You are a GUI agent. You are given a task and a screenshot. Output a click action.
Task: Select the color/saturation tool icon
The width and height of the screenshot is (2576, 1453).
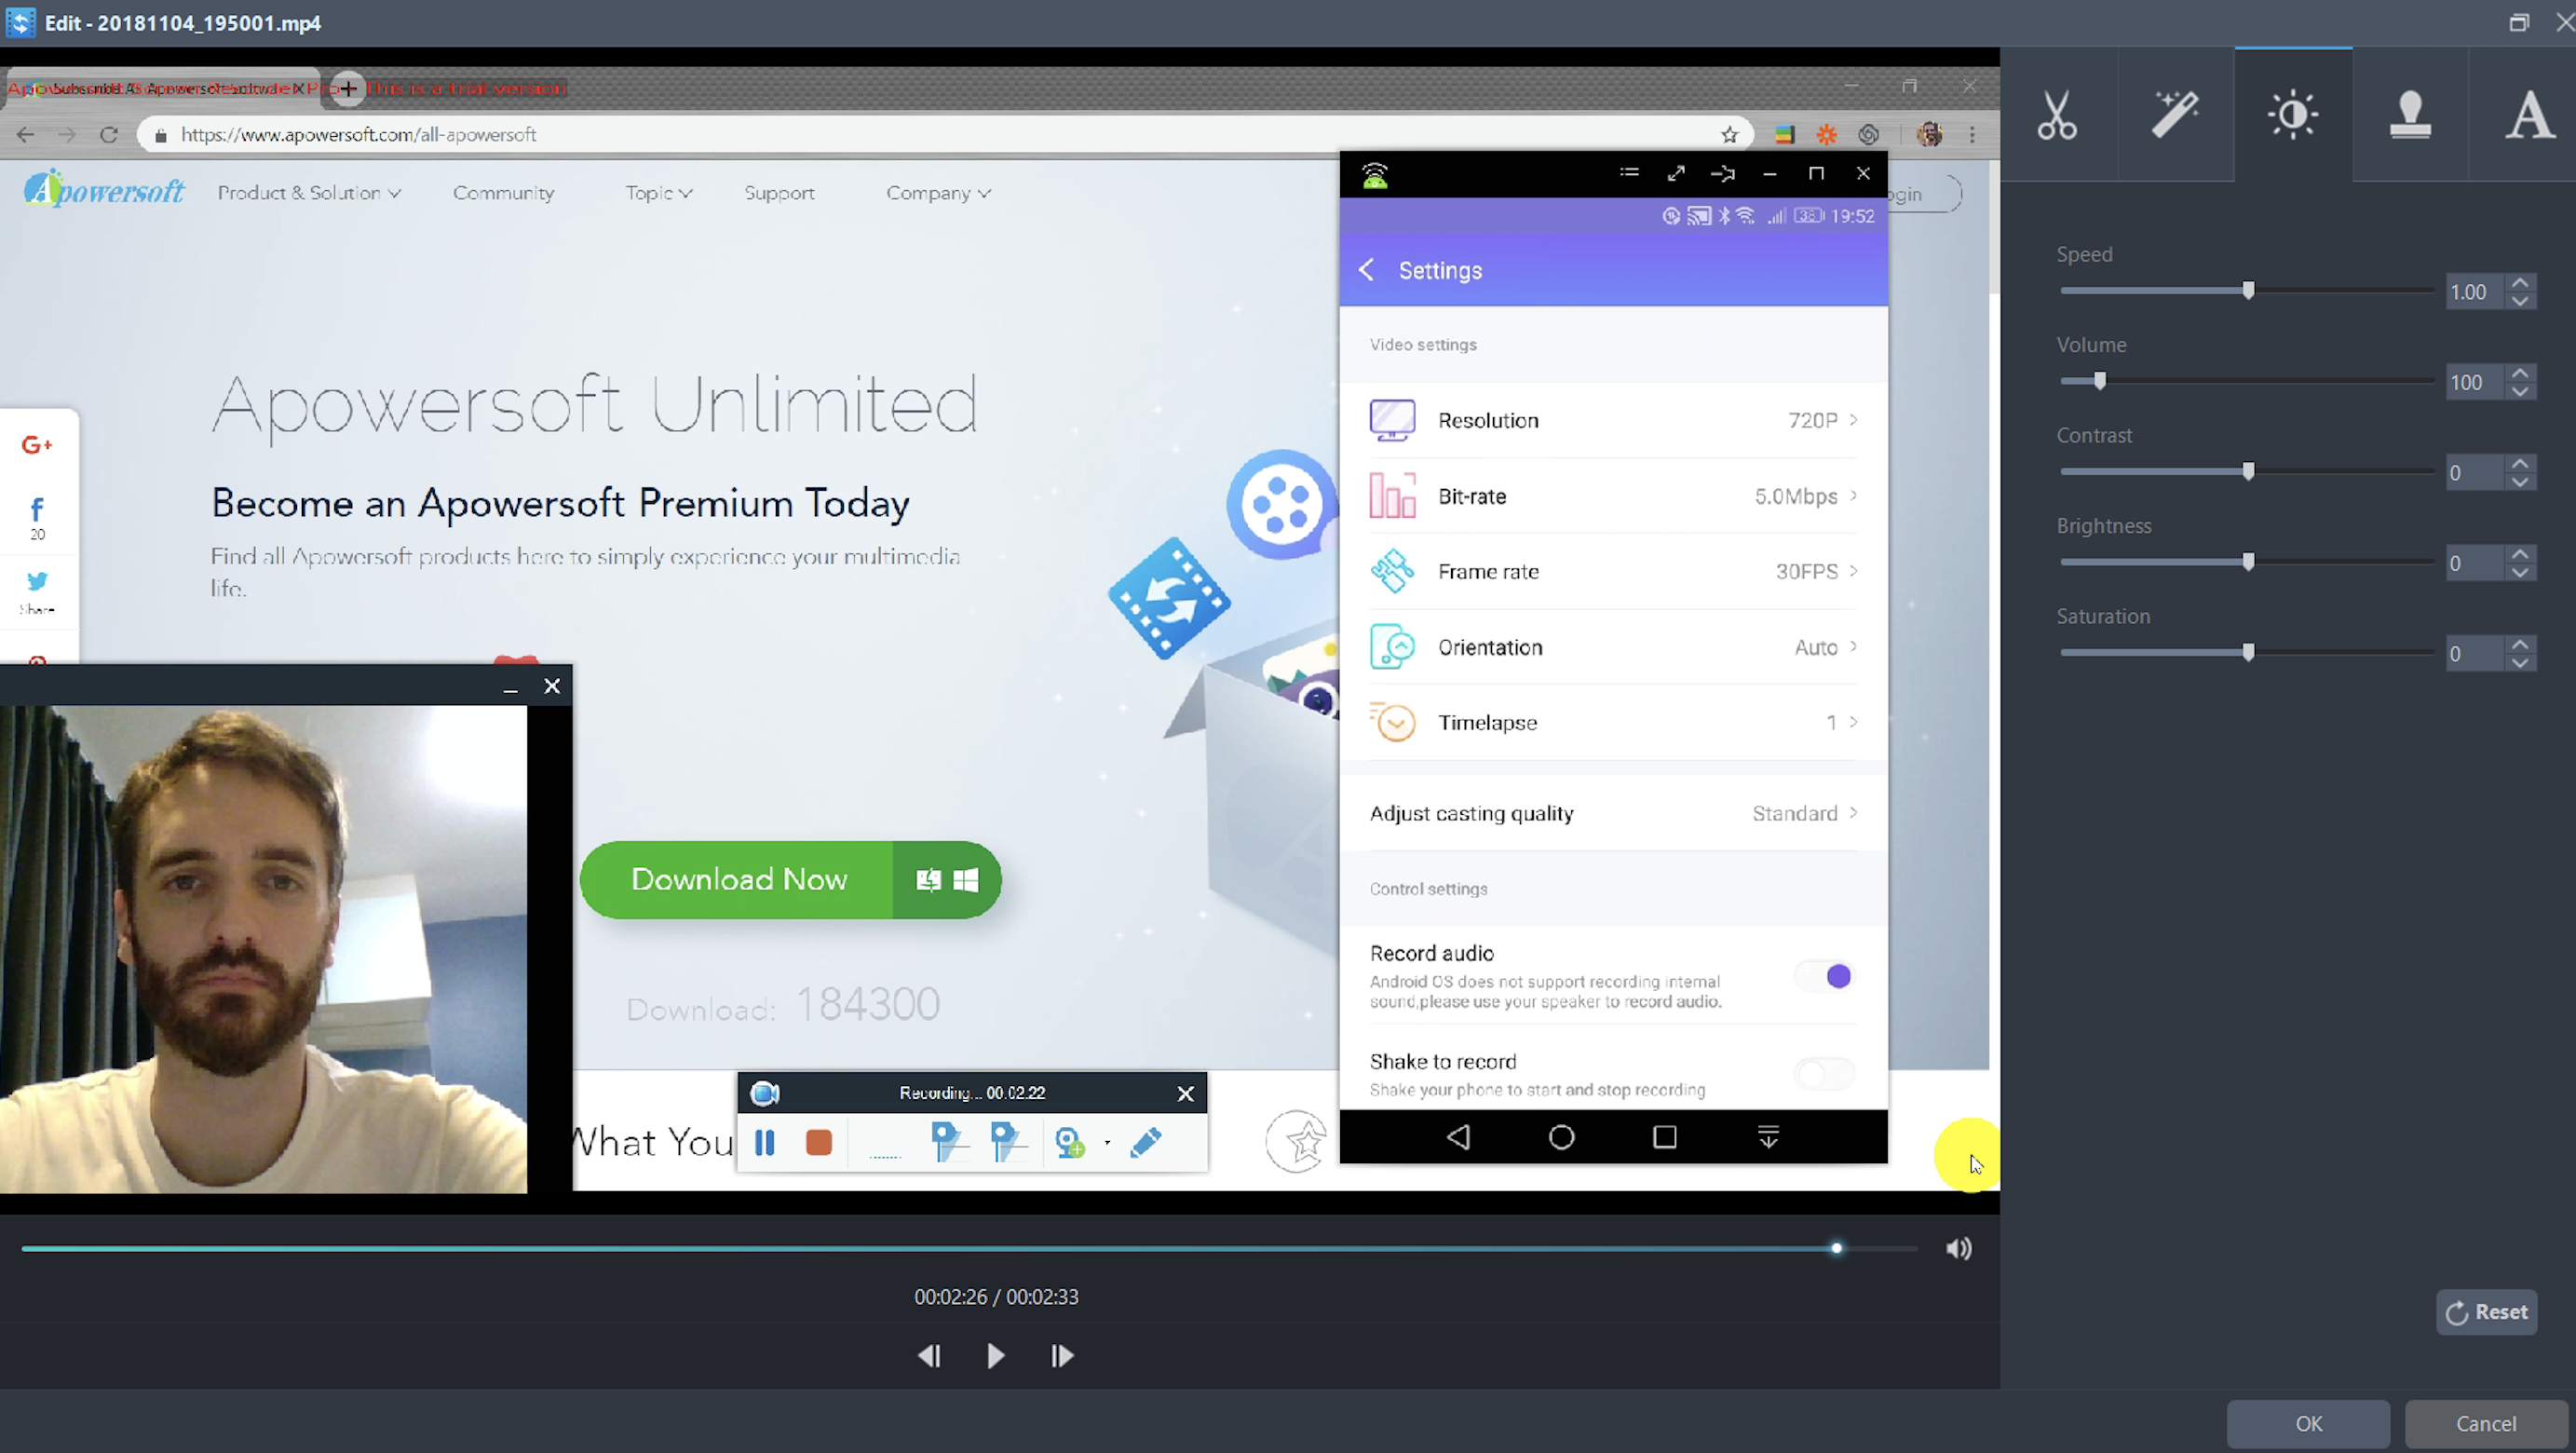click(2293, 115)
